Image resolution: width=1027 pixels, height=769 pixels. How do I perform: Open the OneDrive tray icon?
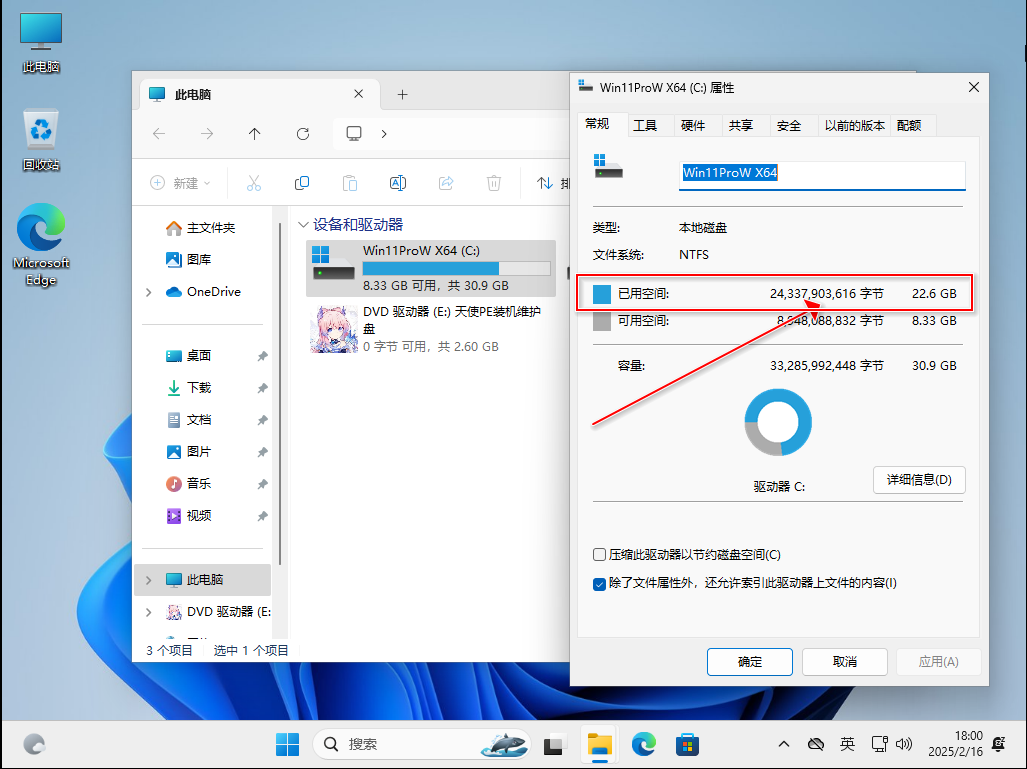click(x=815, y=744)
